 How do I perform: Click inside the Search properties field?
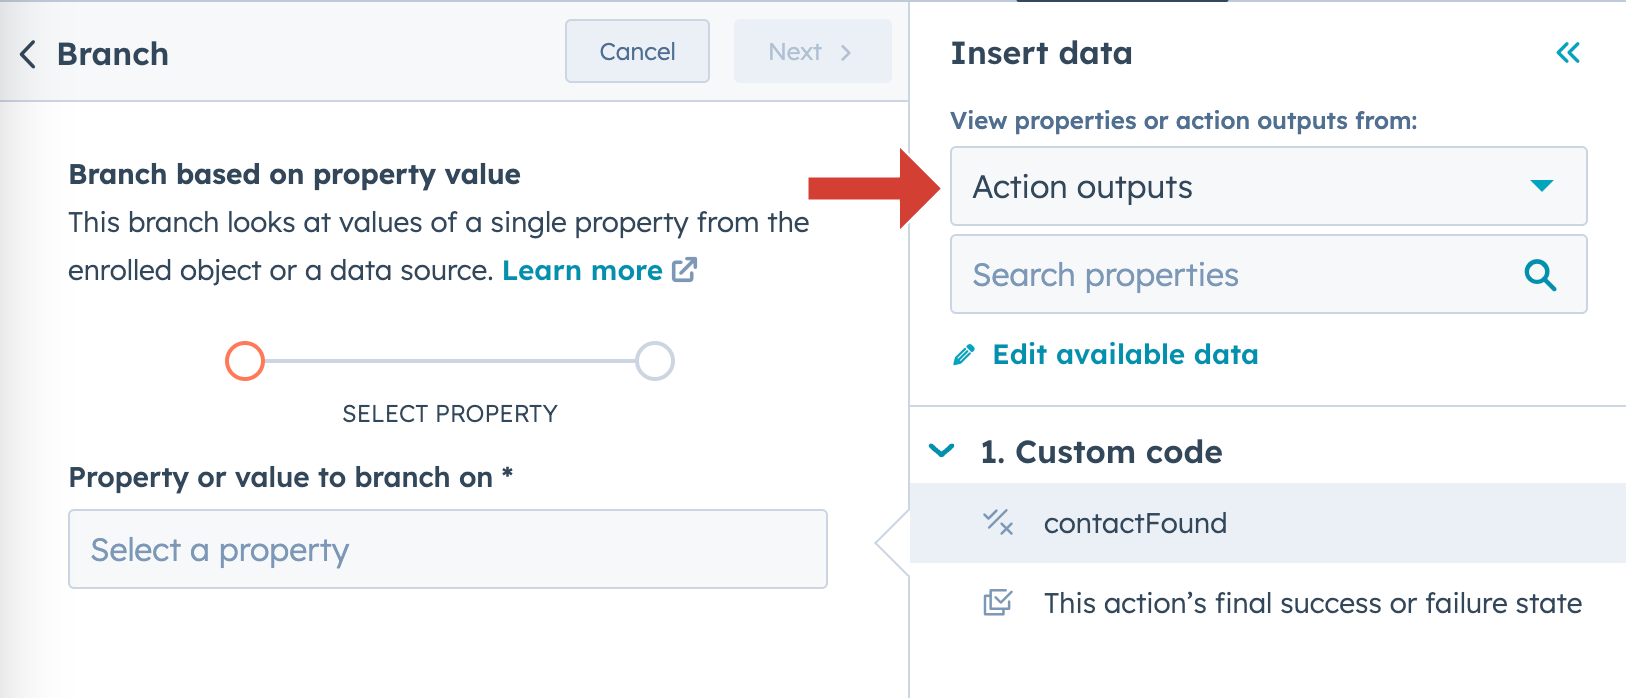[1200, 275]
